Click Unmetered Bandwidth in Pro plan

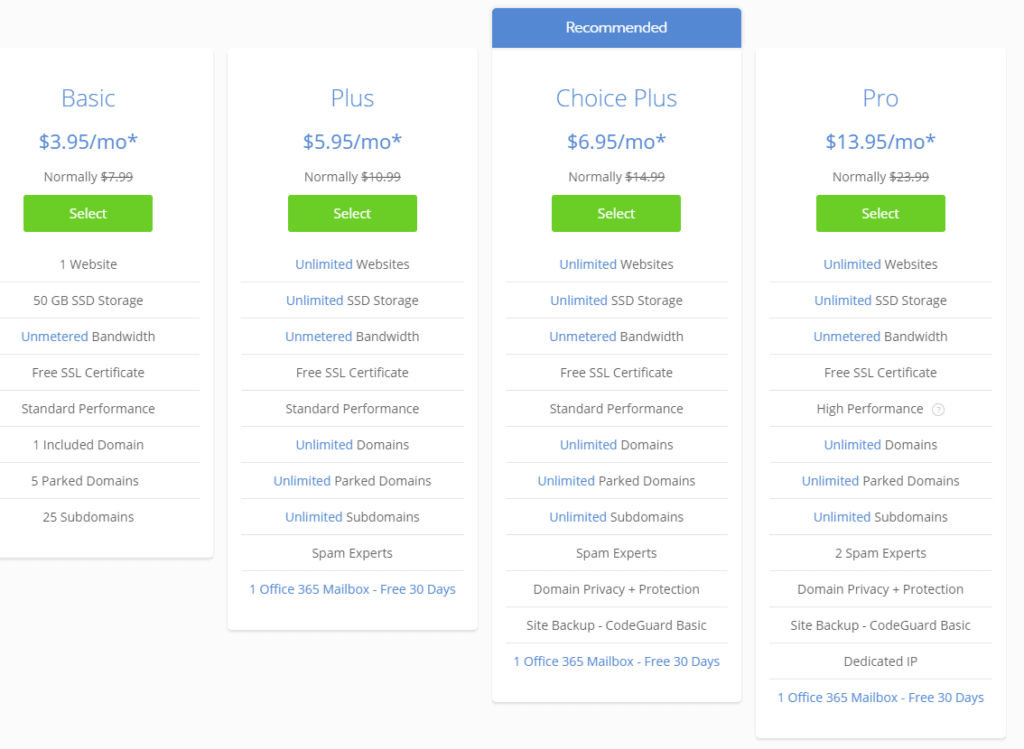(846, 337)
